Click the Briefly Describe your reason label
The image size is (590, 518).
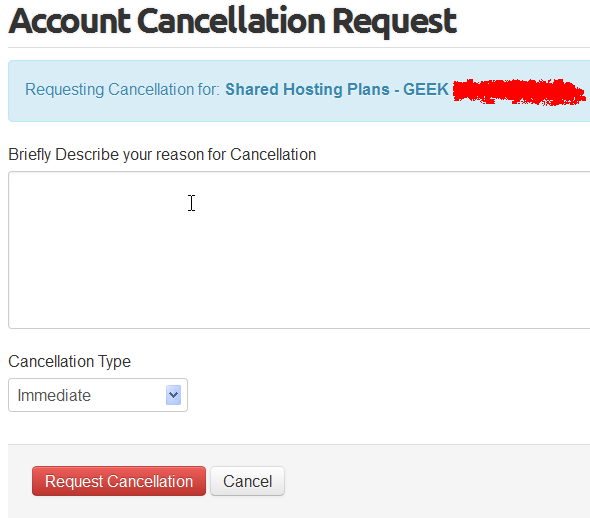[162, 155]
